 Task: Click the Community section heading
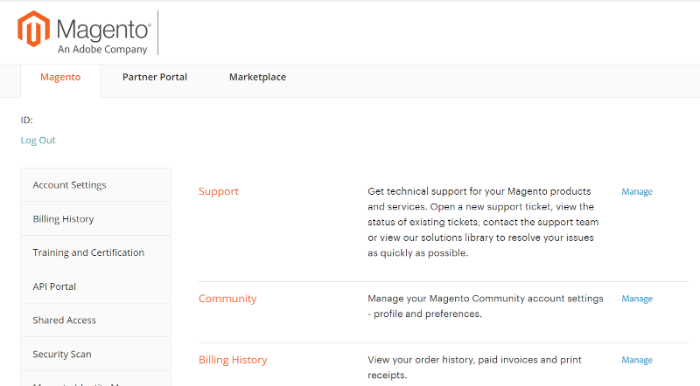227,299
